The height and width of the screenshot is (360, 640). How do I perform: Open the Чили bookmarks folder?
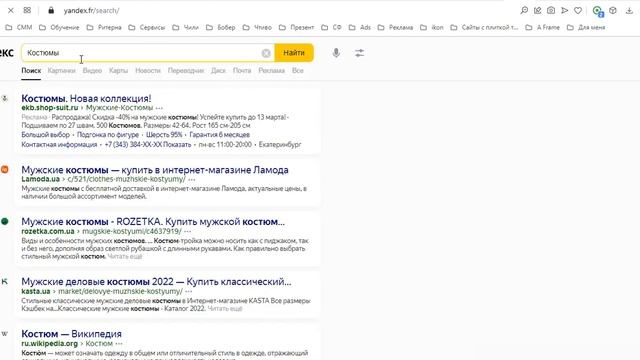click(185, 27)
